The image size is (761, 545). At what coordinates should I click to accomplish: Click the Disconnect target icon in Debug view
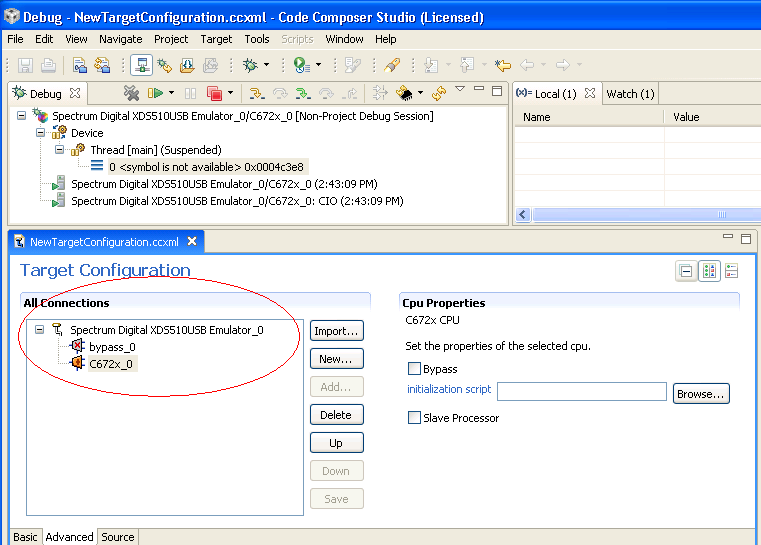tap(131, 93)
